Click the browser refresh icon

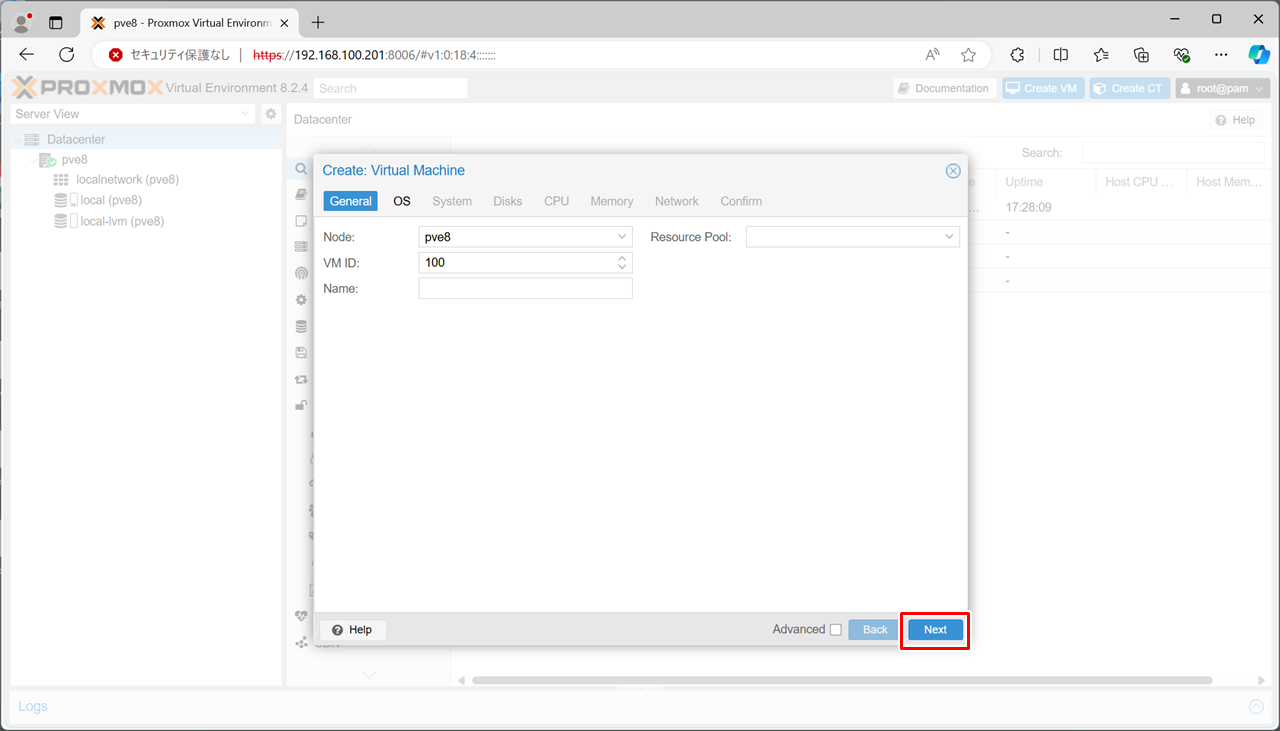[67, 55]
